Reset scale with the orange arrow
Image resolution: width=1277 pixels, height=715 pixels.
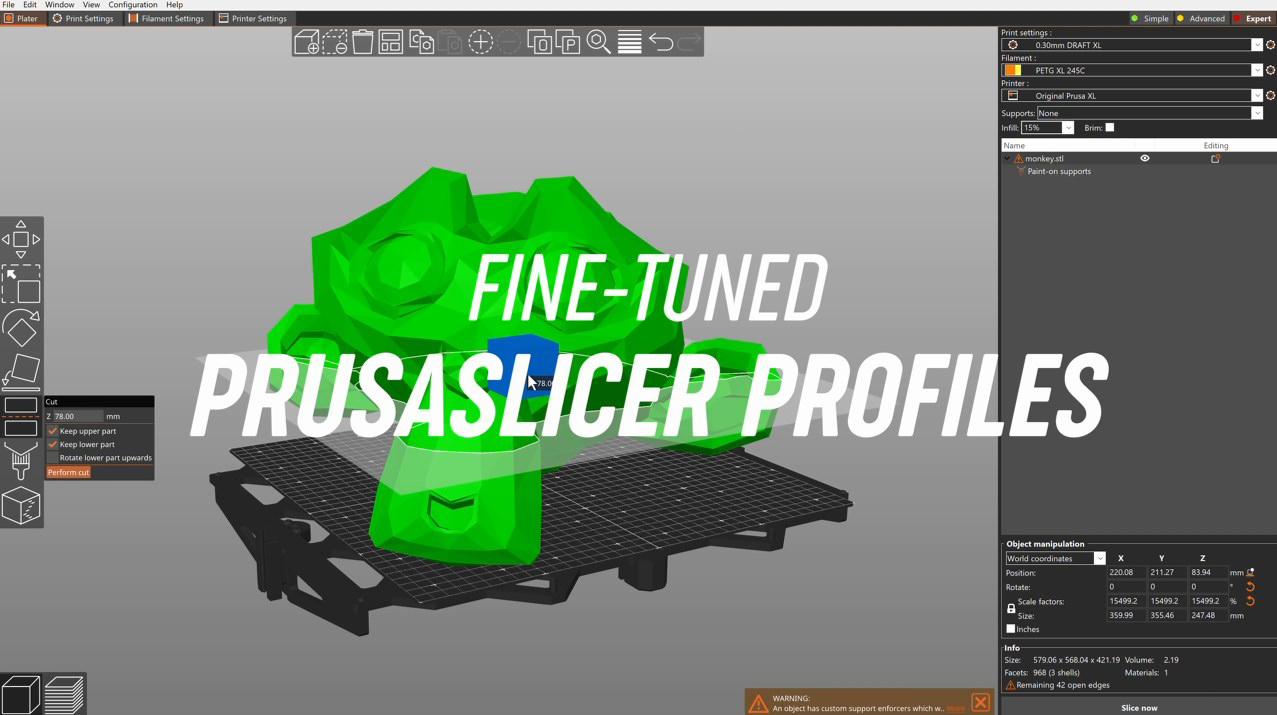(1250, 601)
